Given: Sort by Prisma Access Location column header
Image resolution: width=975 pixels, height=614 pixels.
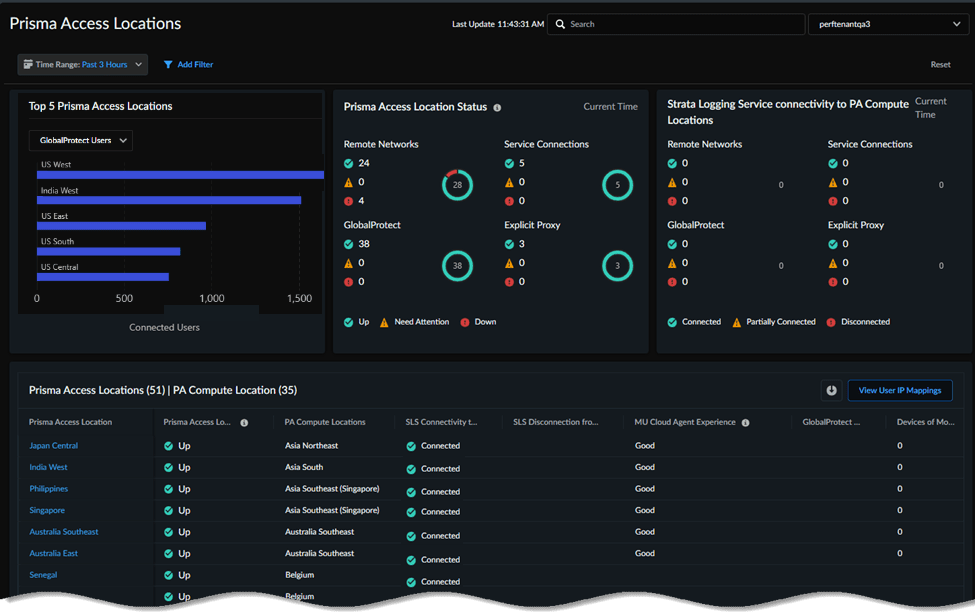Looking at the screenshot, I should click(70, 422).
